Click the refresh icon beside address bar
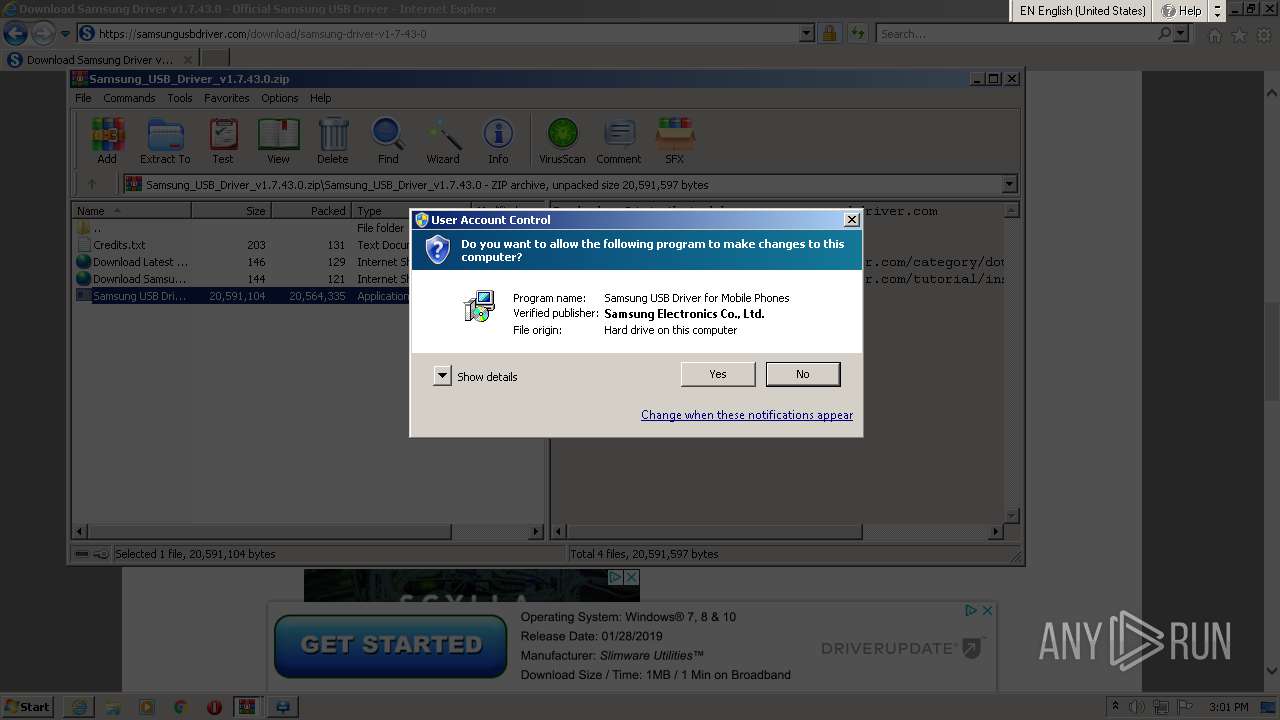The image size is (1280, 720). [x=857, y=34]
